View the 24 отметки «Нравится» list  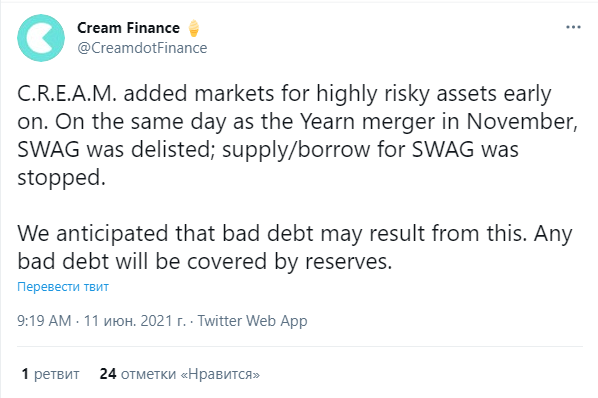(x=180, y=374)
